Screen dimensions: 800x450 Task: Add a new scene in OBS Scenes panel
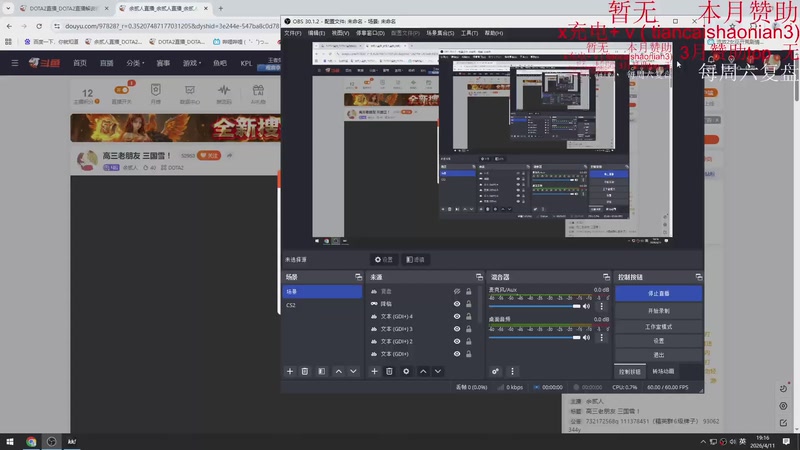290,371
